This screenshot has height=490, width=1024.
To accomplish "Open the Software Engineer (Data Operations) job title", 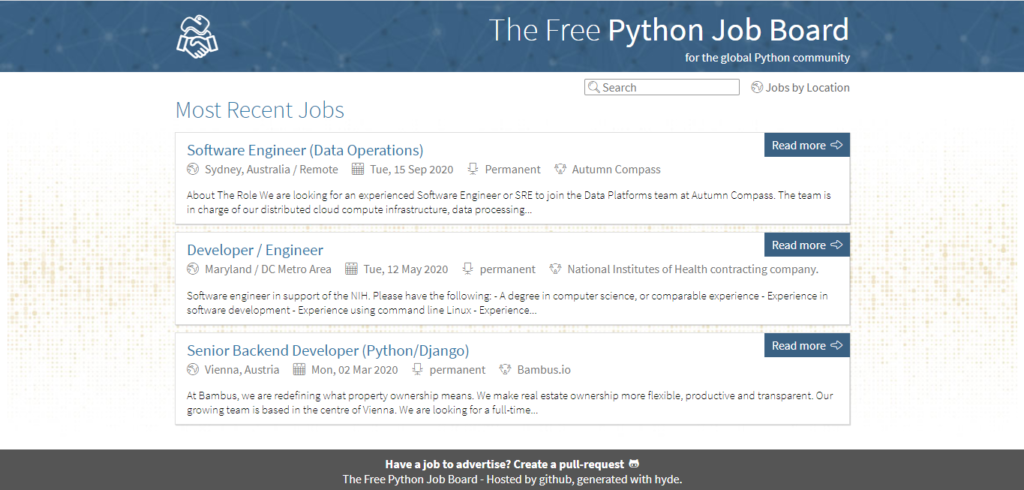I will [305, 150].
